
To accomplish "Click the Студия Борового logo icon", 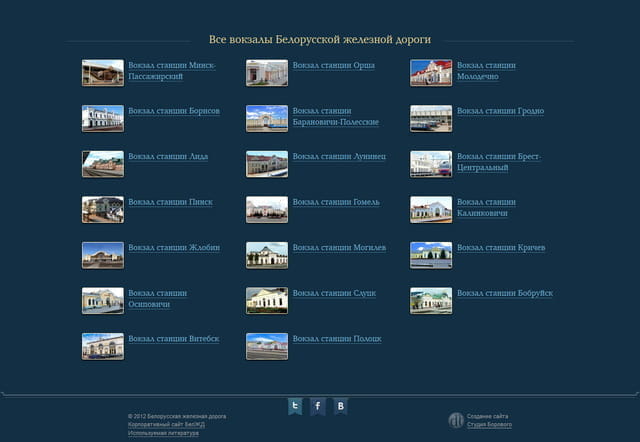I will [456, 420].
